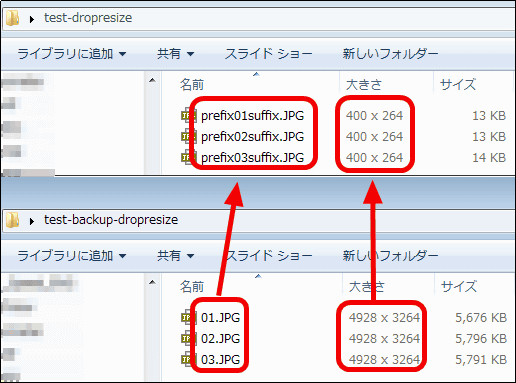Screen dimensions: 516x383
Task: Sort by サイズ column in test-backup-dropresize window
Action: coord(459,287)
